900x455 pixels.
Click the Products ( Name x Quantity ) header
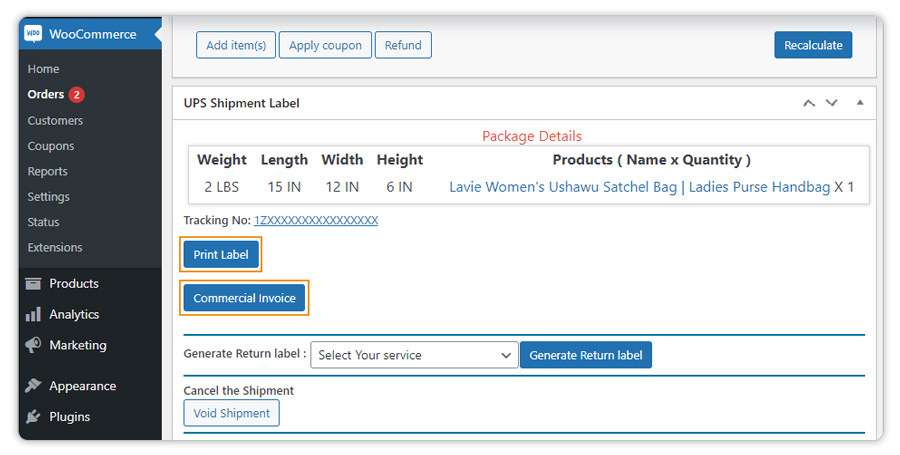651,160
